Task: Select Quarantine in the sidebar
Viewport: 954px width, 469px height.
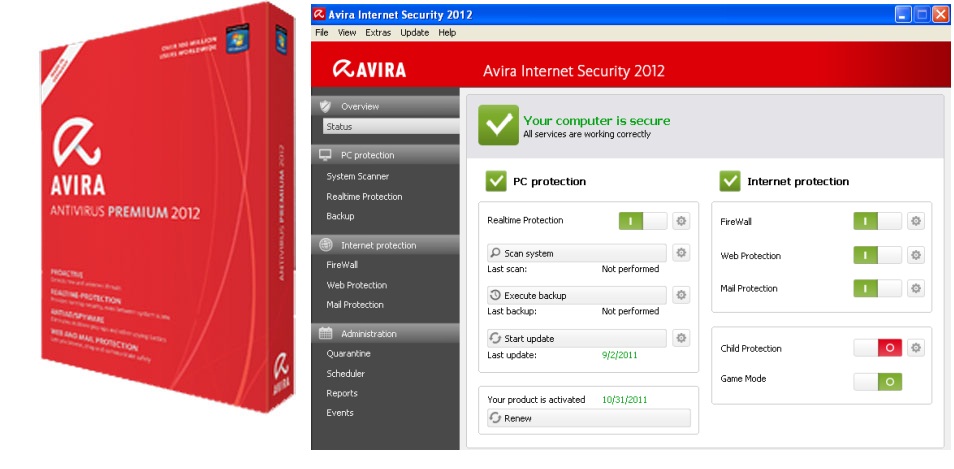Action: point(348,353)
